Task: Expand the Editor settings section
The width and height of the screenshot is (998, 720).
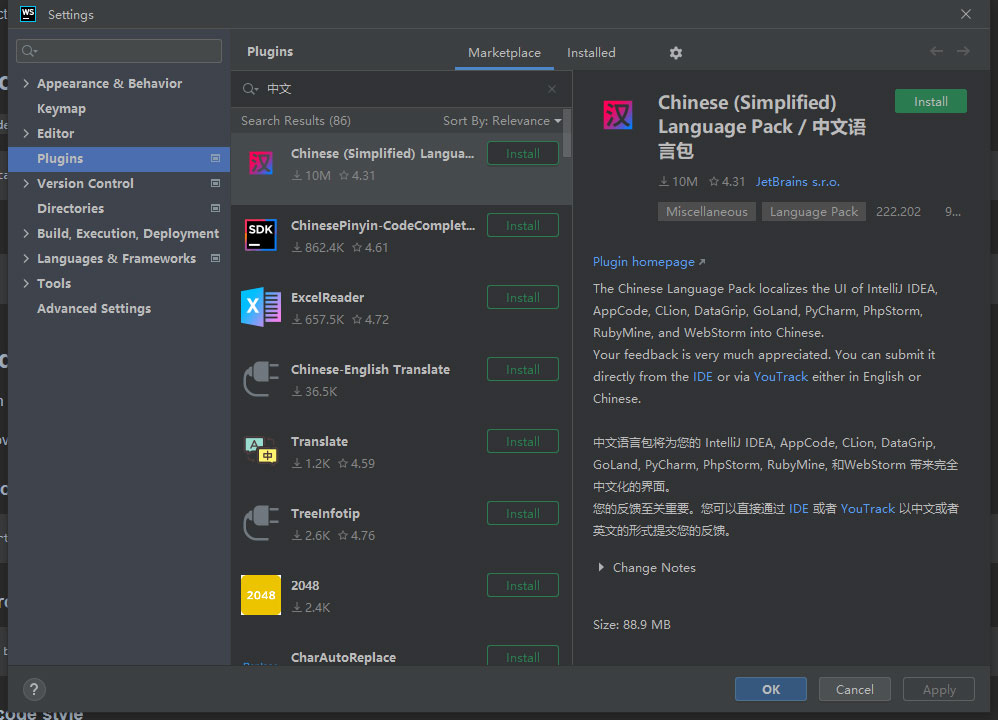Action: 26,133
